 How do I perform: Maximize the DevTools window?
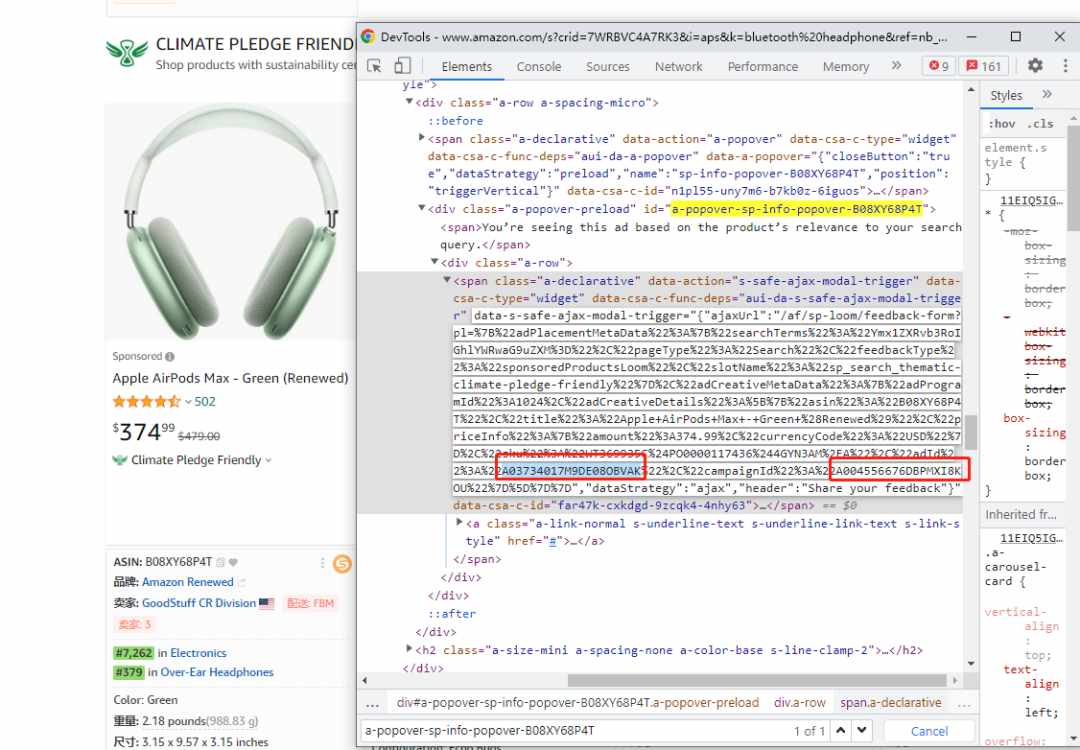click(x=1015, y=37)
